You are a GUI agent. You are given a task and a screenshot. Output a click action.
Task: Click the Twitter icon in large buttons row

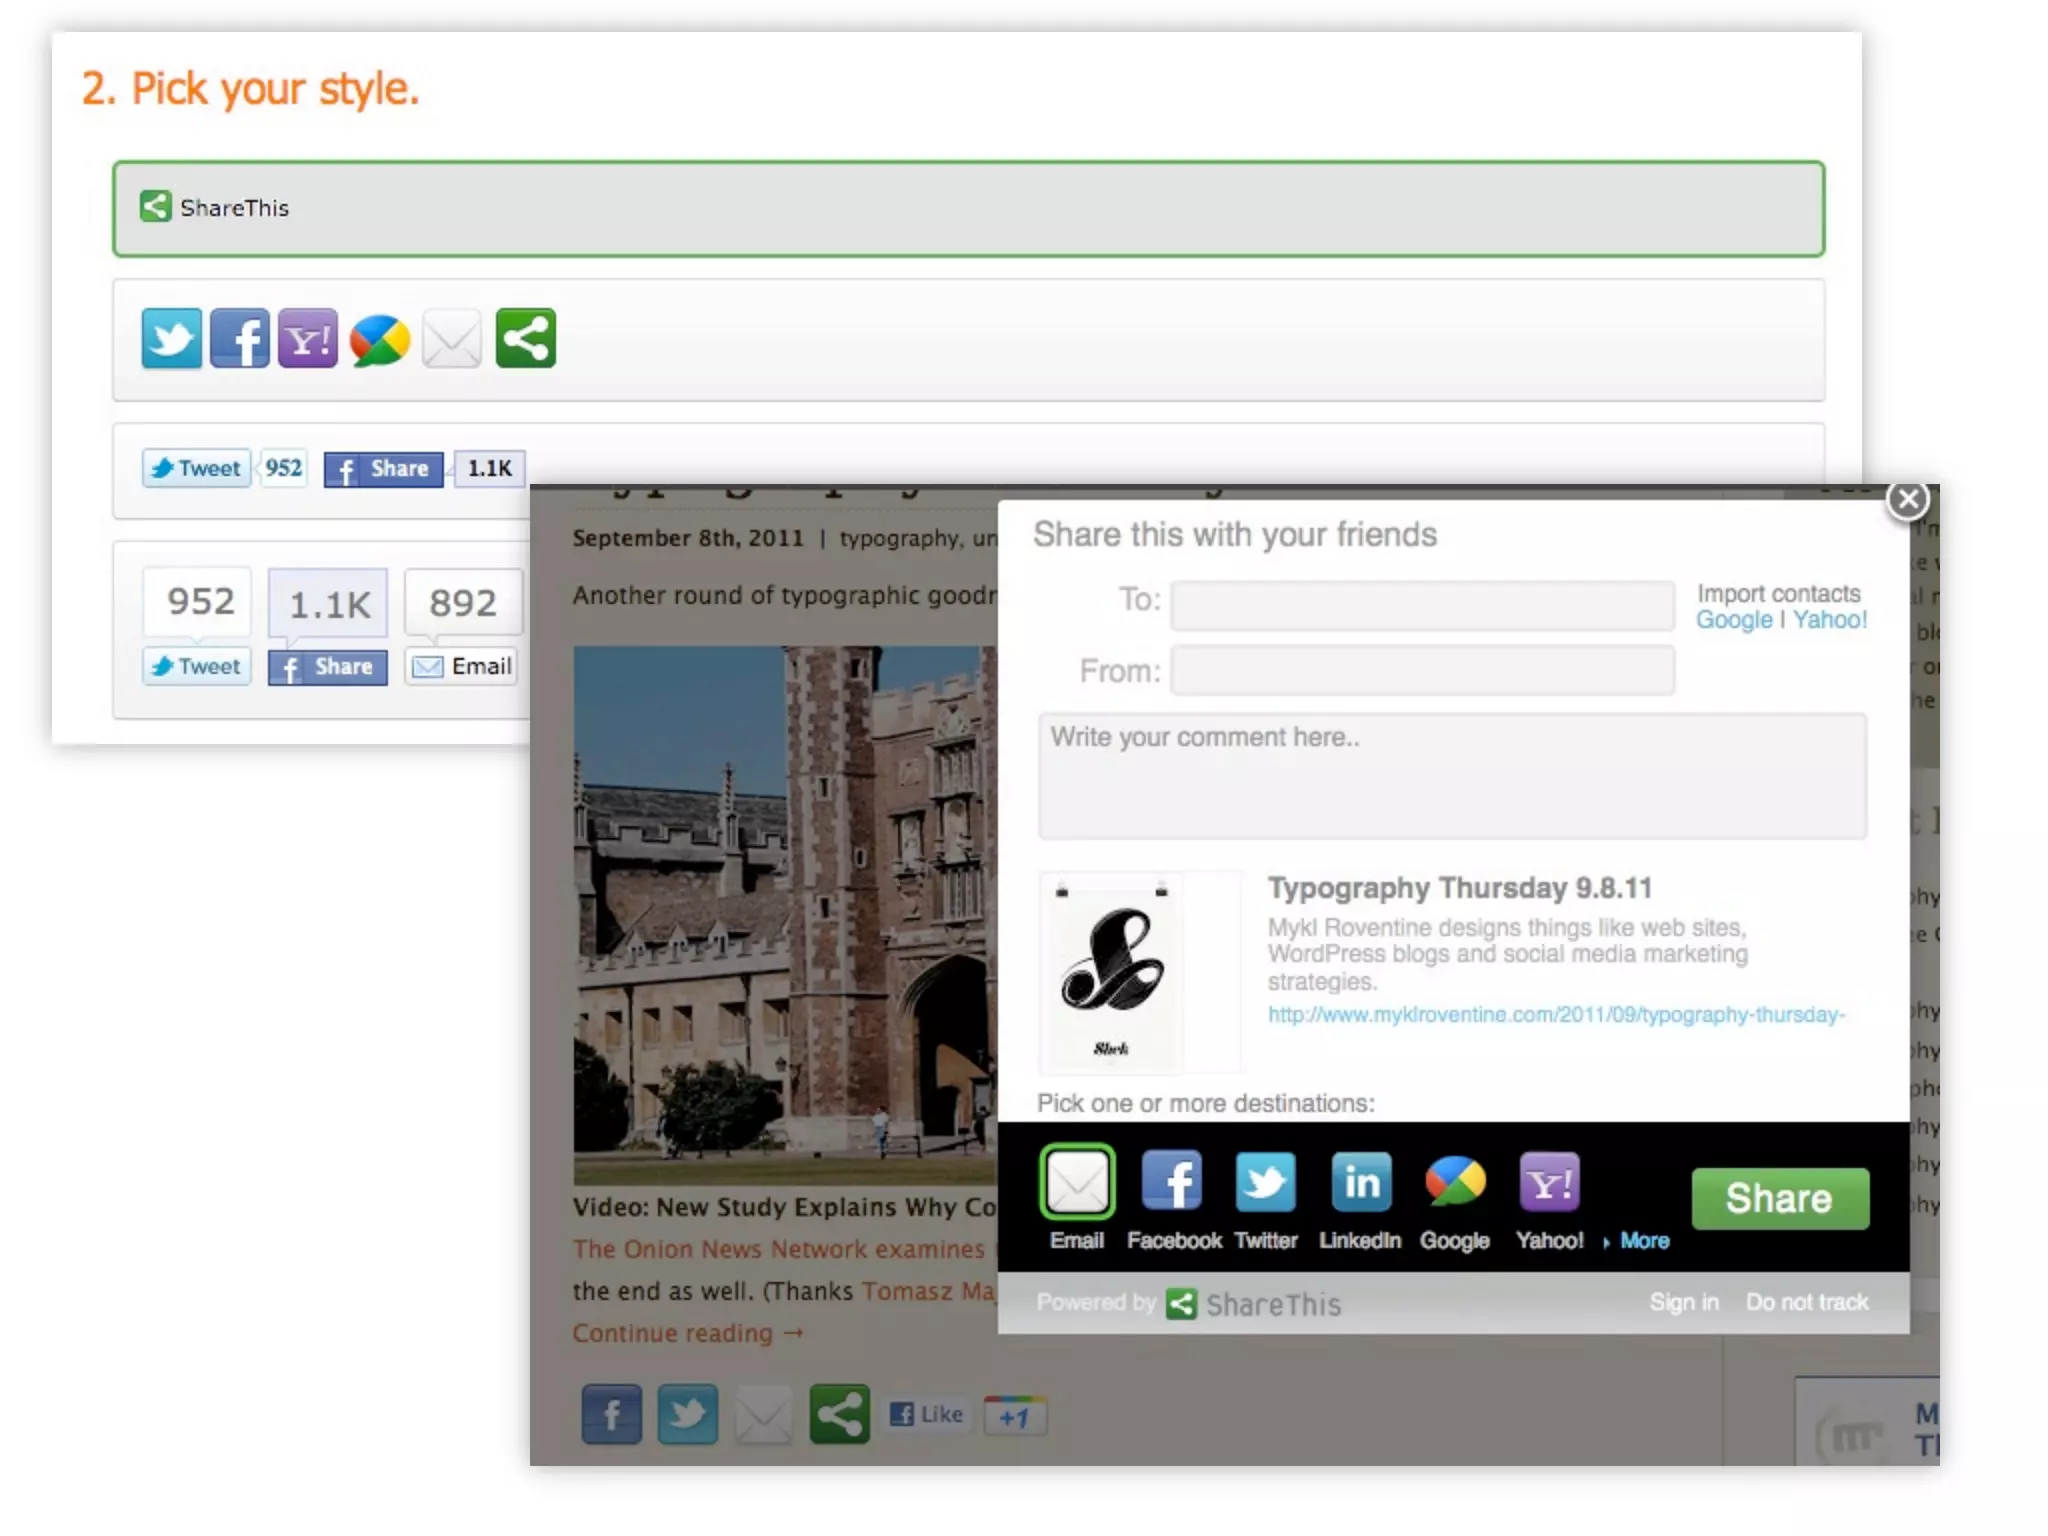171,339
